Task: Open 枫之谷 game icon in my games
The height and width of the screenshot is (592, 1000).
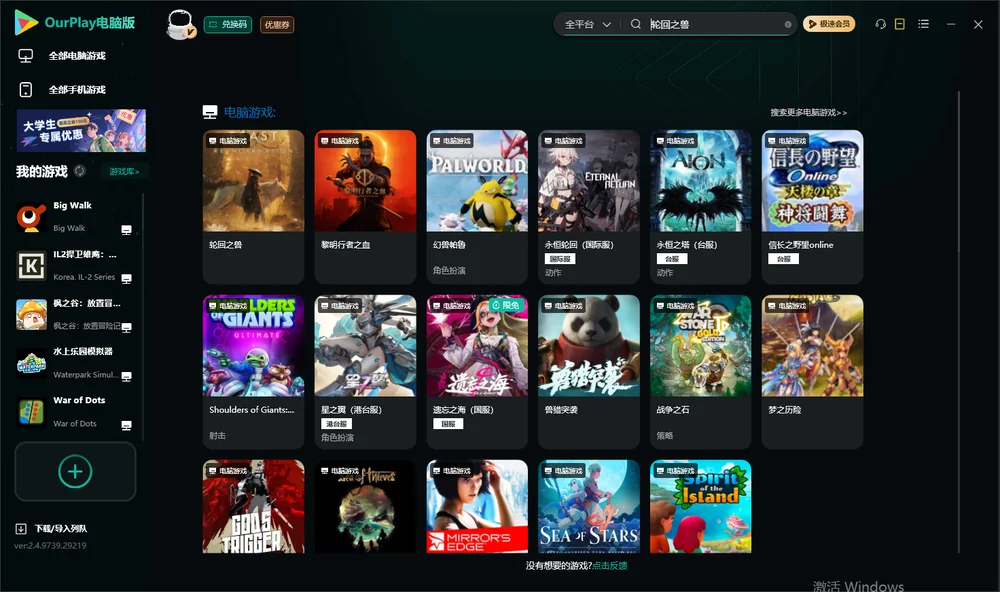Action: click(x=31, y=314)
